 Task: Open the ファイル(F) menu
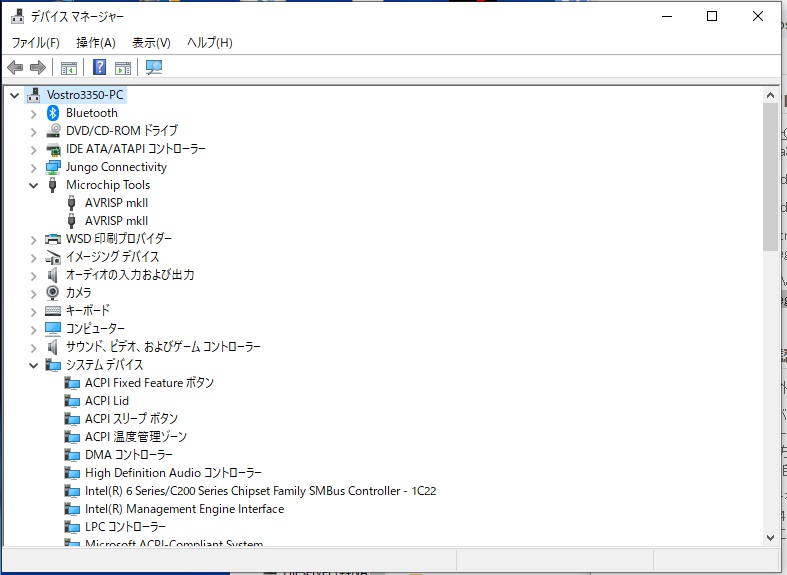tap(36, 43)
